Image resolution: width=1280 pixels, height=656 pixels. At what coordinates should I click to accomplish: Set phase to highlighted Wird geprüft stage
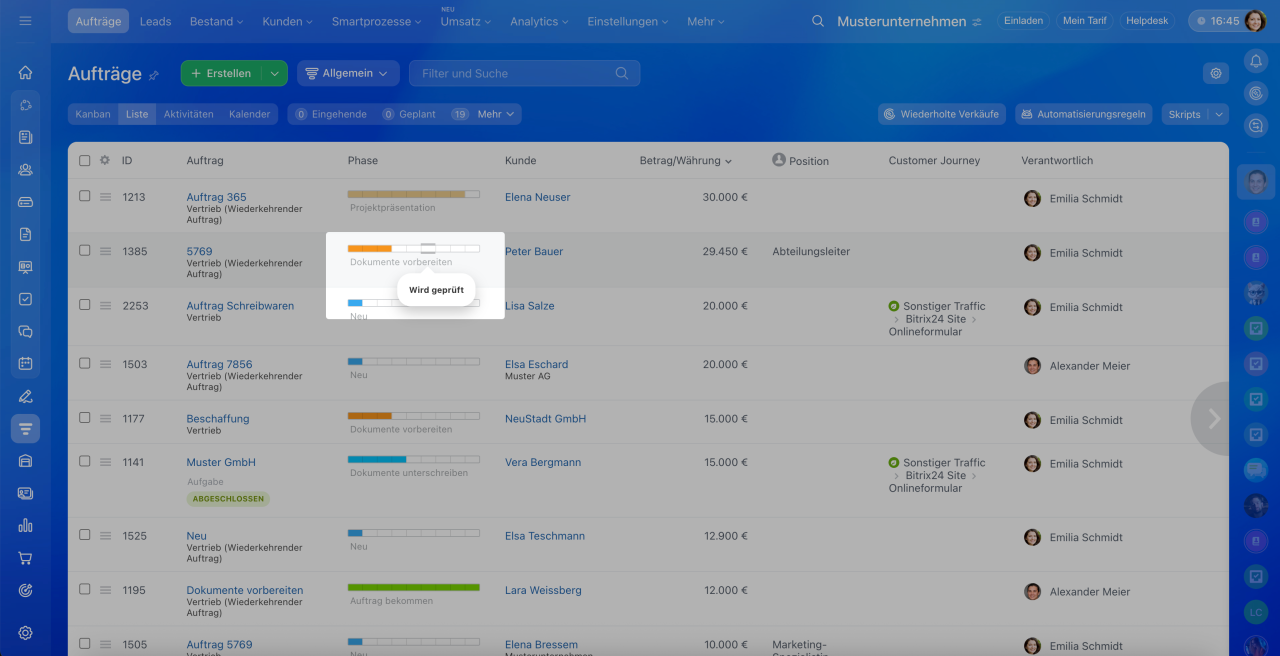[428, 248]
